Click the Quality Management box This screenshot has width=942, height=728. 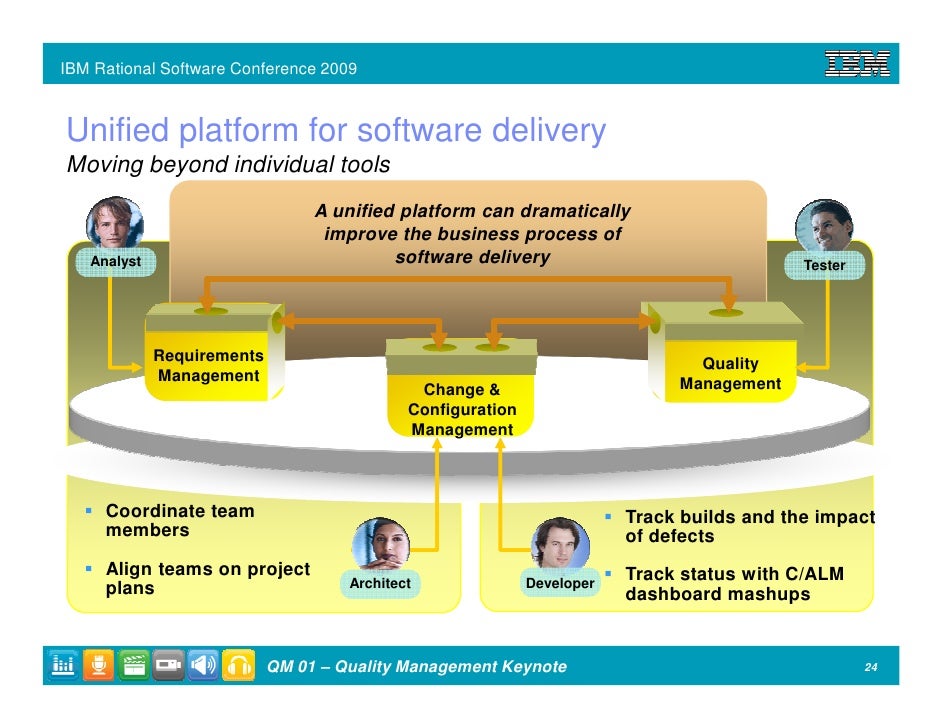coord(723,353)
